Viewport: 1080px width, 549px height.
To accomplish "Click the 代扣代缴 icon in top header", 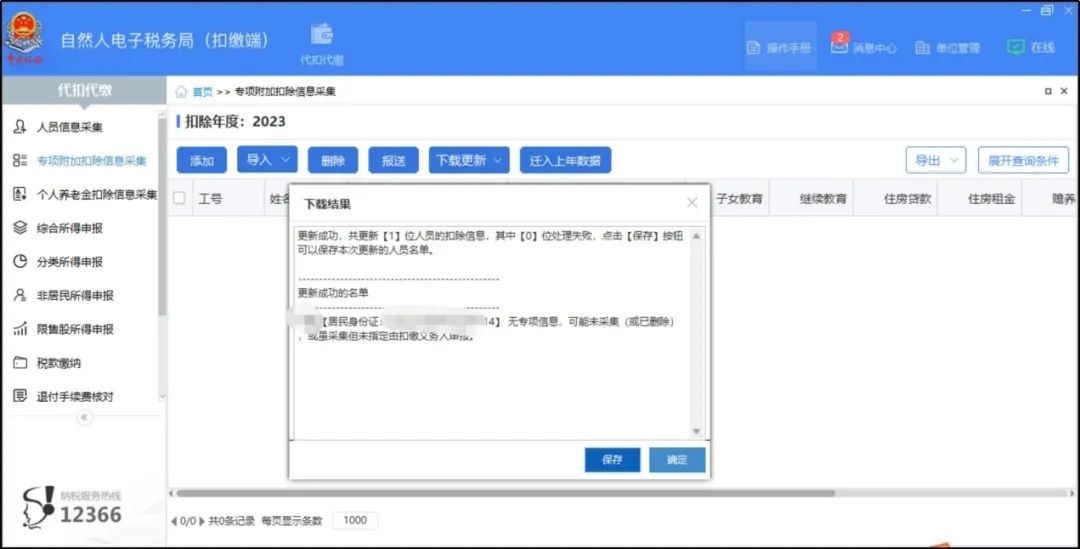I will click(321, 36).
